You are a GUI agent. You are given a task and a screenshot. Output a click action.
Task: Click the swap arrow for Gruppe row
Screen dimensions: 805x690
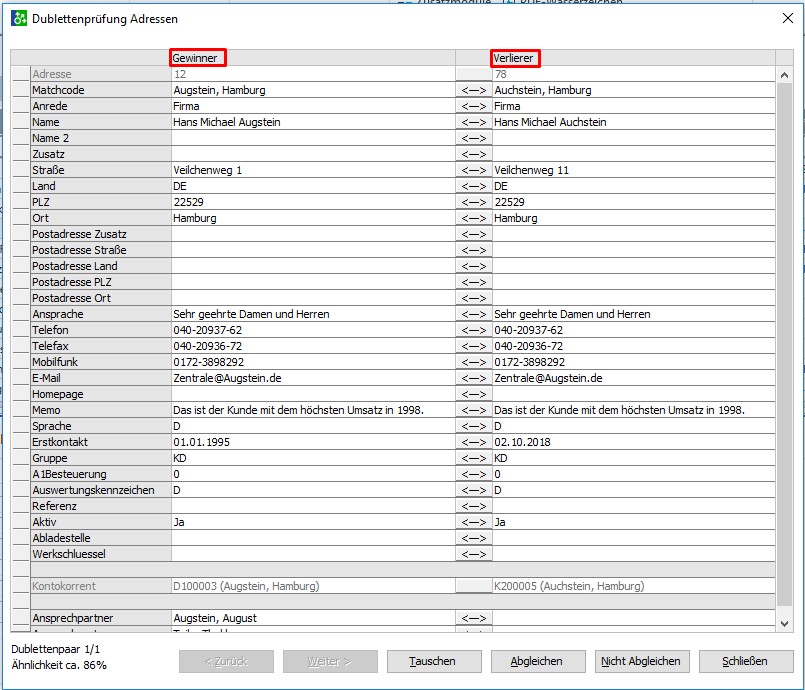(x=473, y=458)
